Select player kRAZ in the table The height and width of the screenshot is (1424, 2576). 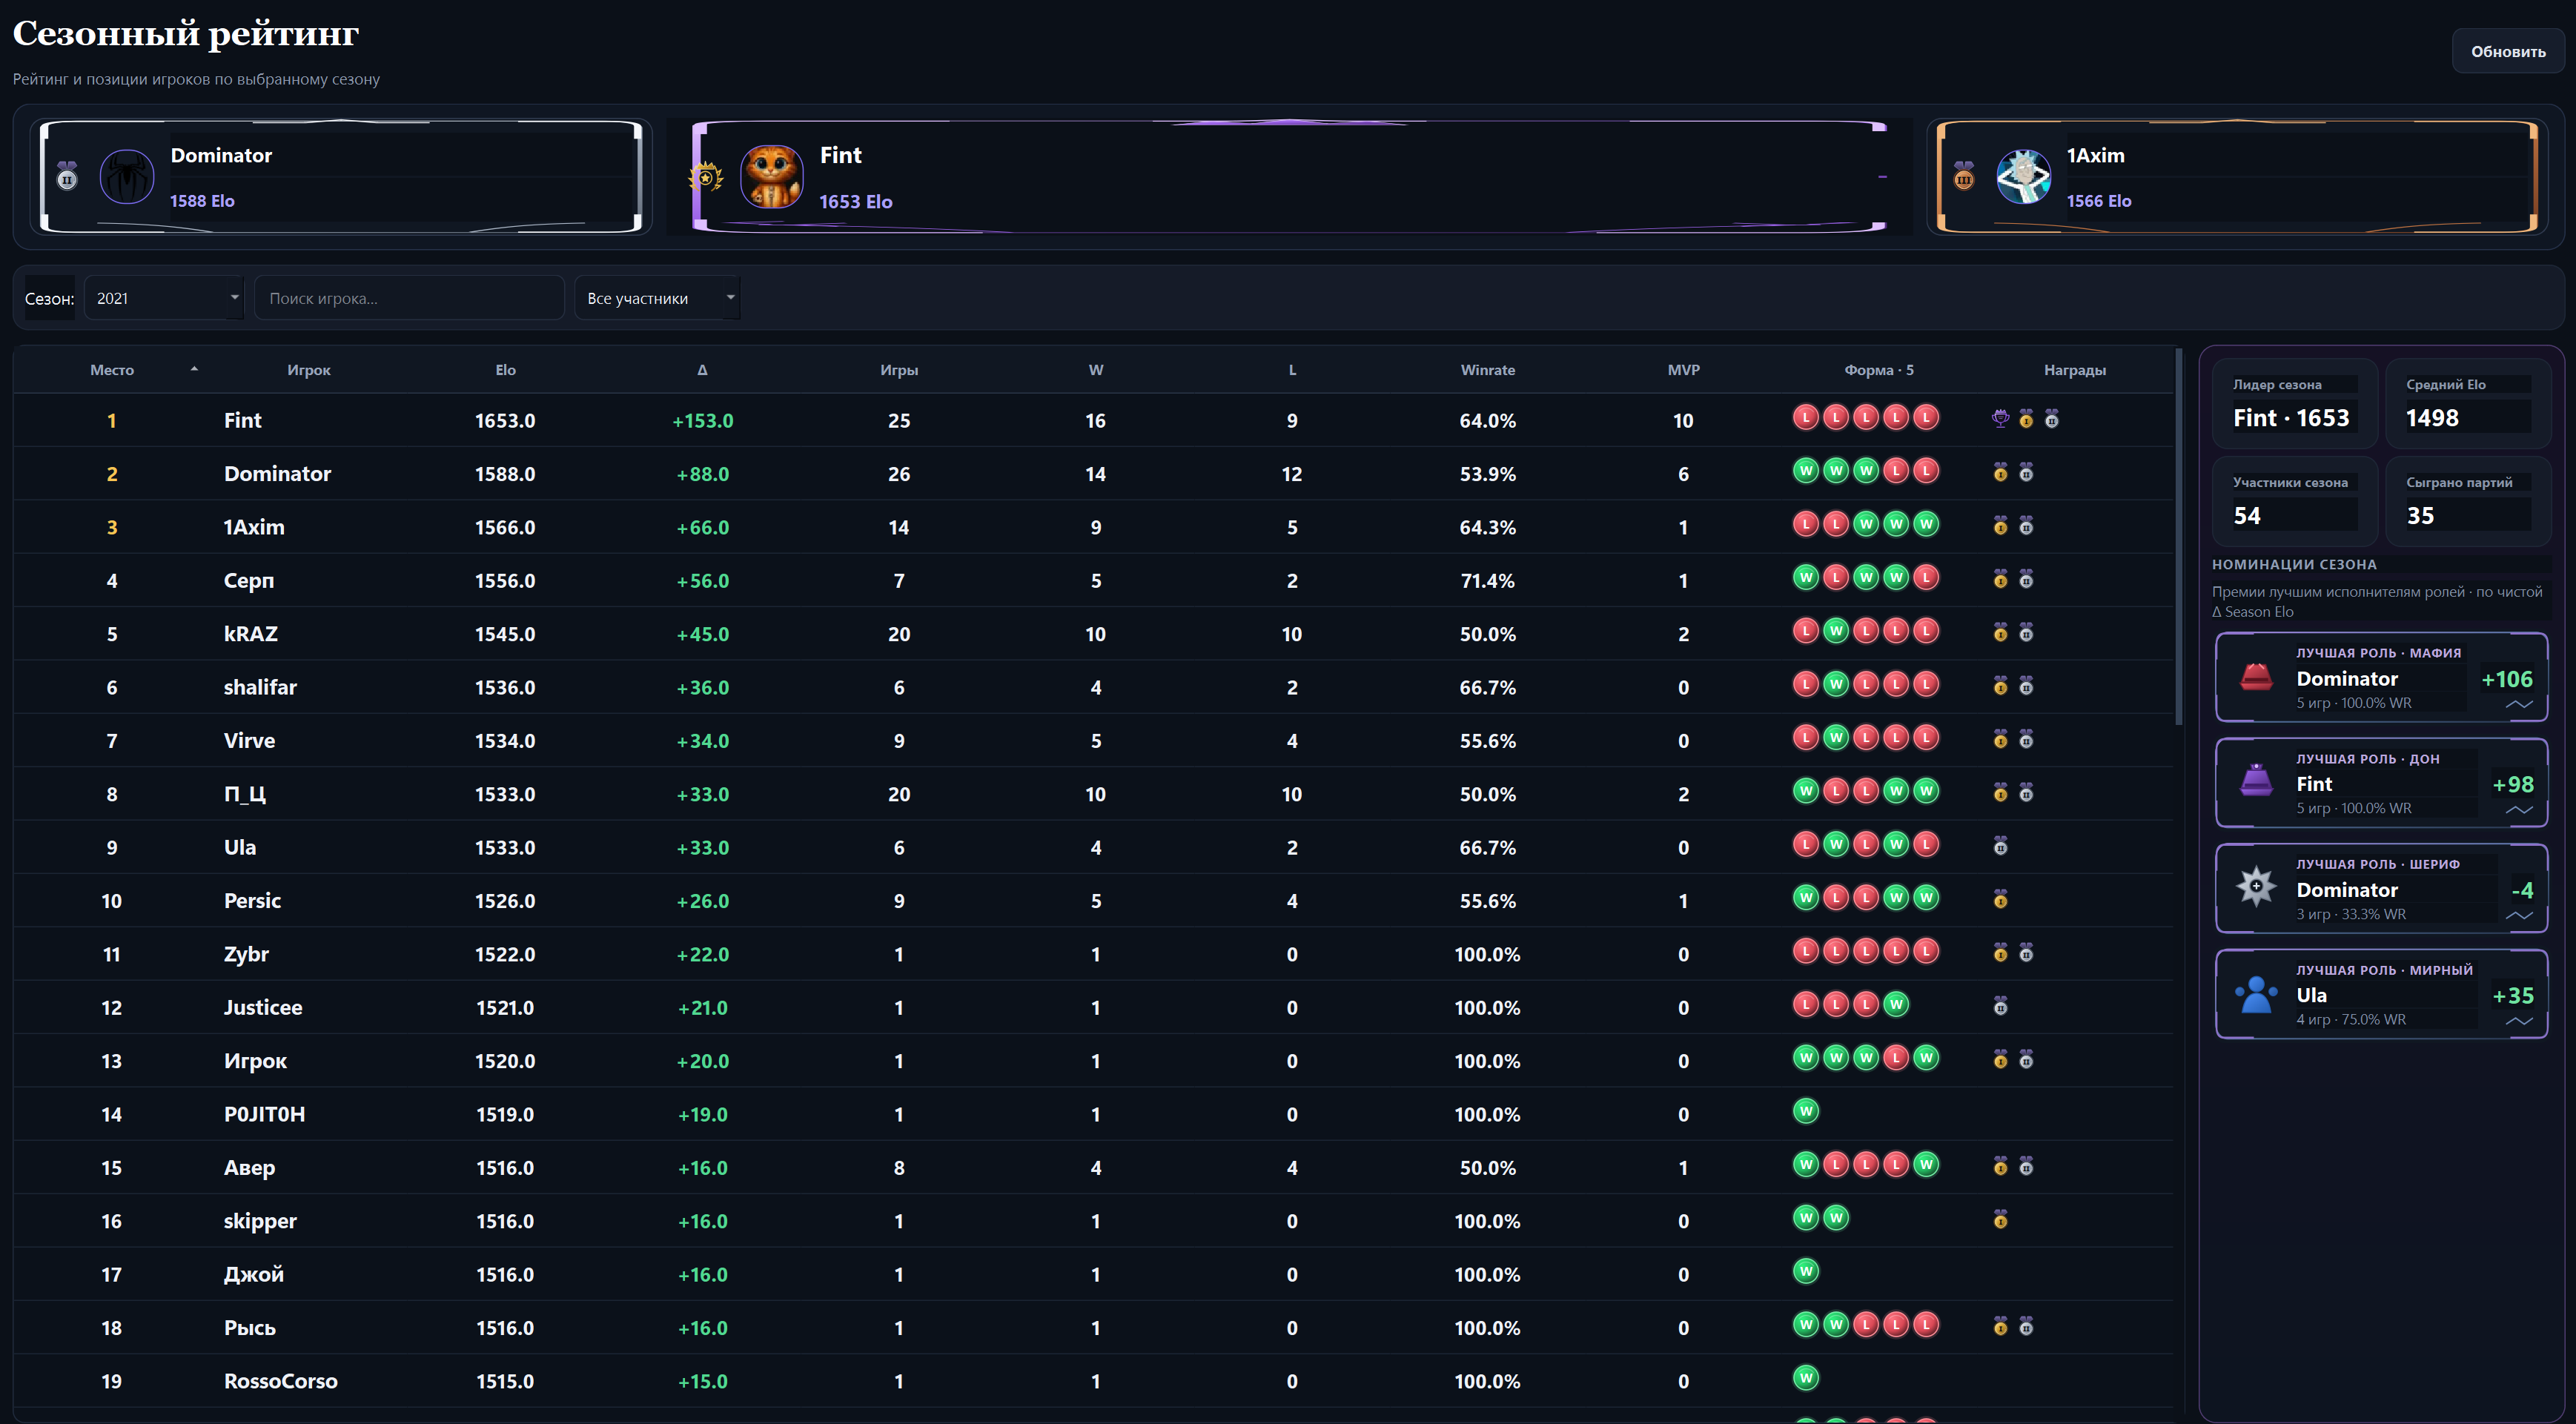pyautogui.click(x=251, y=634)
